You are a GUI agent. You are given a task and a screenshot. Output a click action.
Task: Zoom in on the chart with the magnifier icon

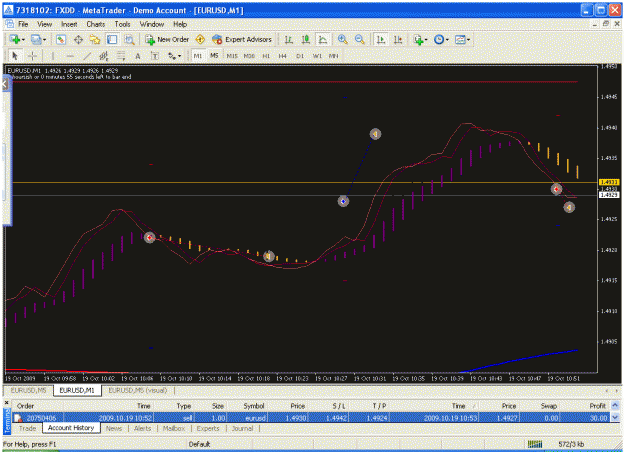pyautogui.click(x=342, y=39)
